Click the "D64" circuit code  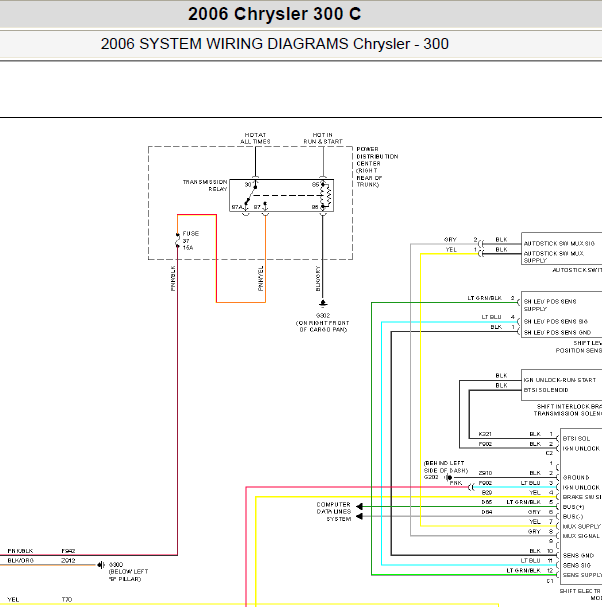[487, 512]
